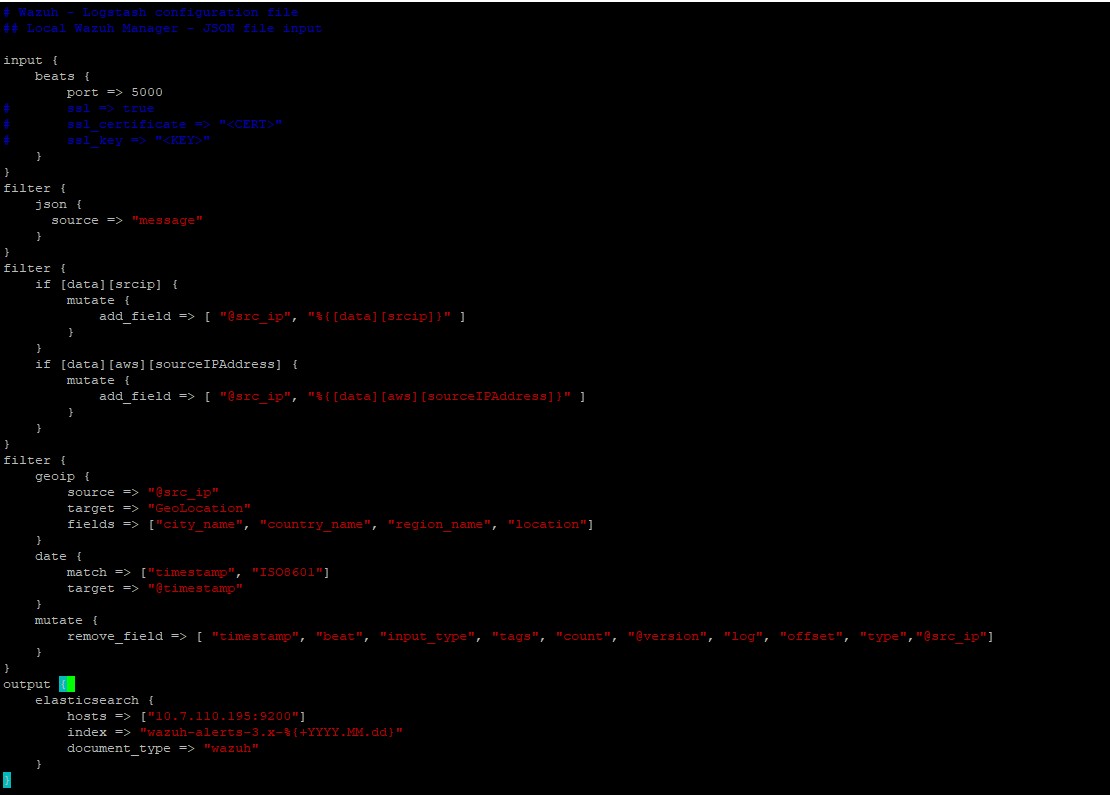The height and width of the screenshot is (795, 1110).
Task: Click "type" in remove_field list
Action: 883,636
